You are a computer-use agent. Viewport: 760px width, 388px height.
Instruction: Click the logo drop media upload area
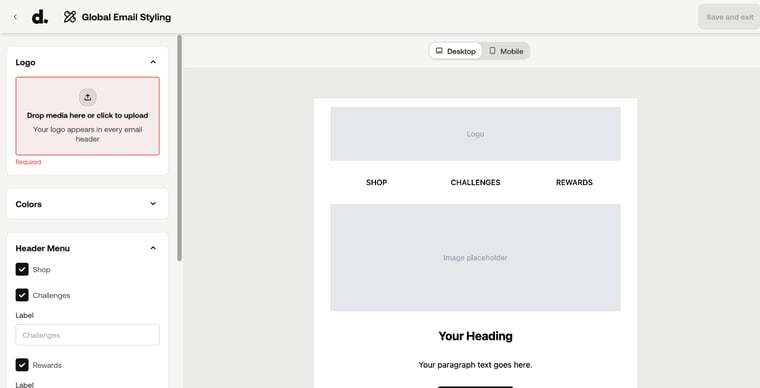(88, 116)
